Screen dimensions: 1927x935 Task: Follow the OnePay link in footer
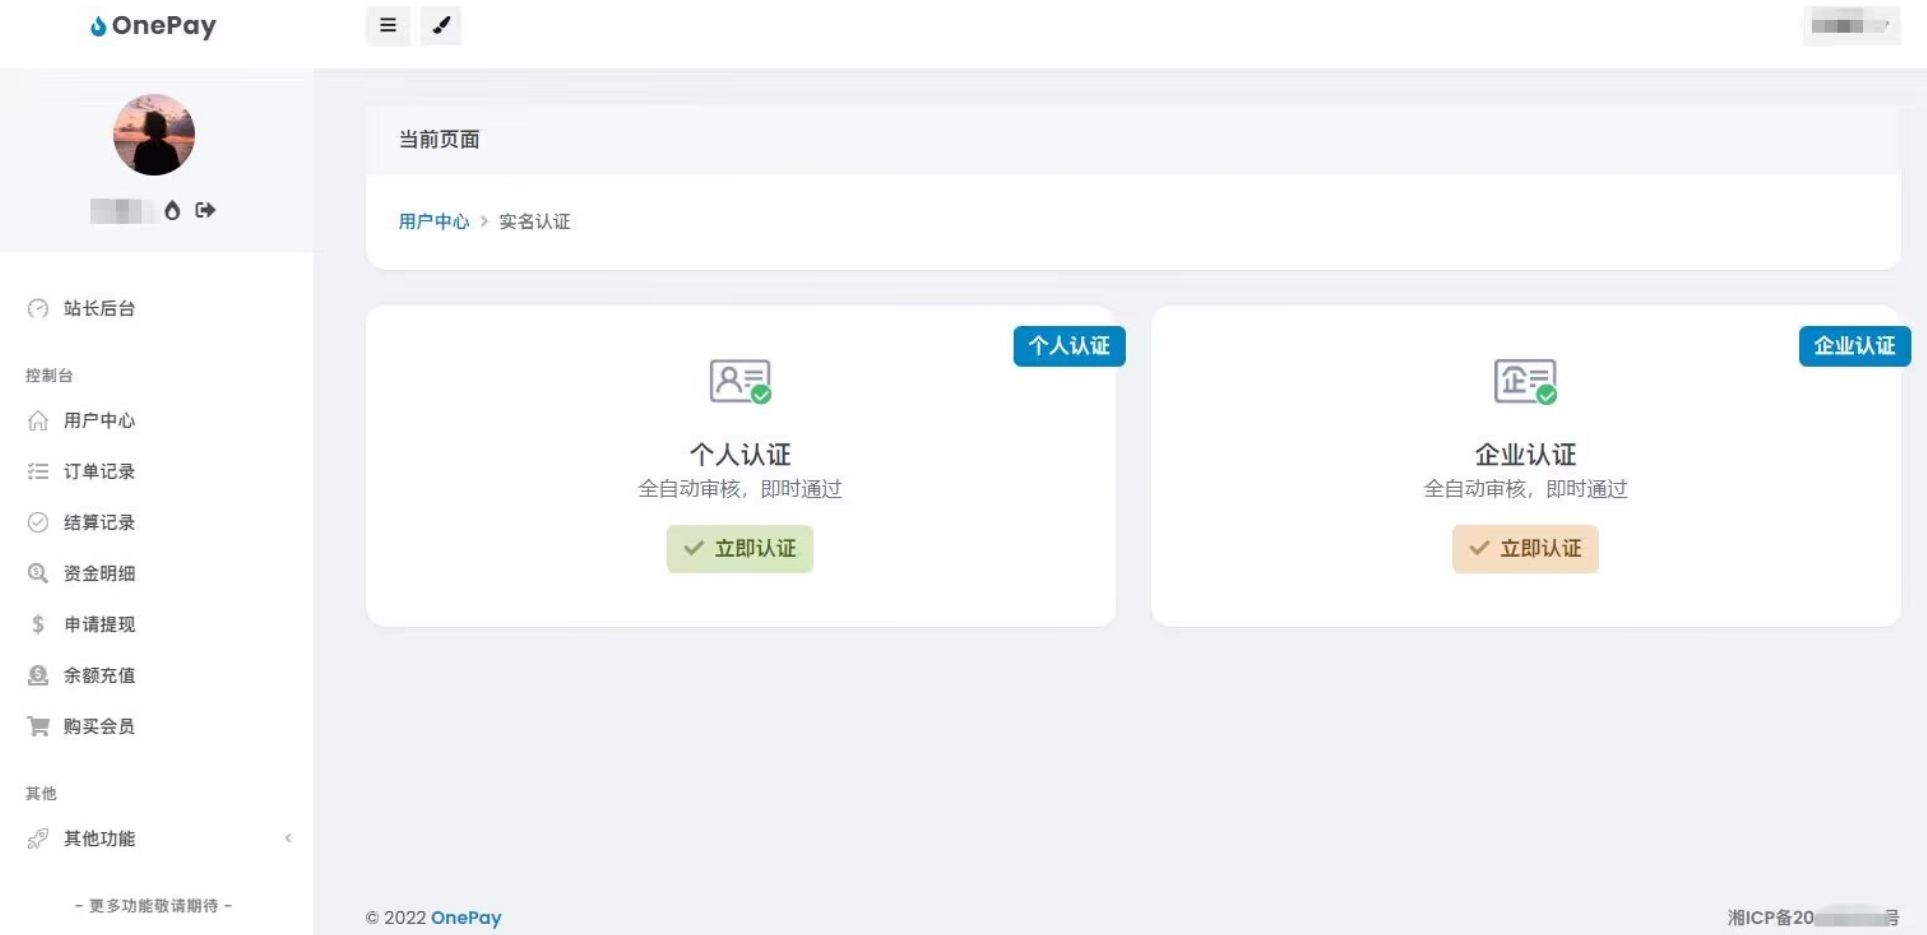pyautogui.click(x=466, y=918)
